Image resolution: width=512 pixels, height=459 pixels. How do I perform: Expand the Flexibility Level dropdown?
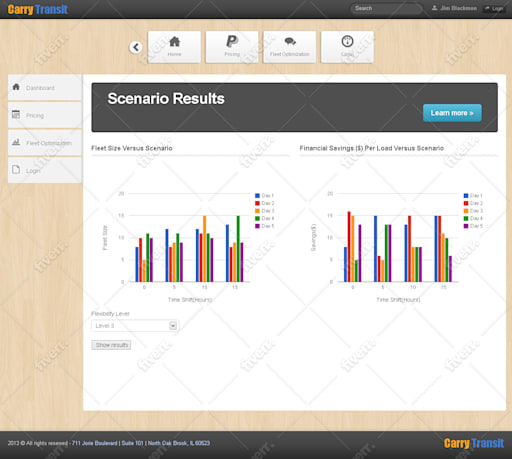click(x=135, y=326)
